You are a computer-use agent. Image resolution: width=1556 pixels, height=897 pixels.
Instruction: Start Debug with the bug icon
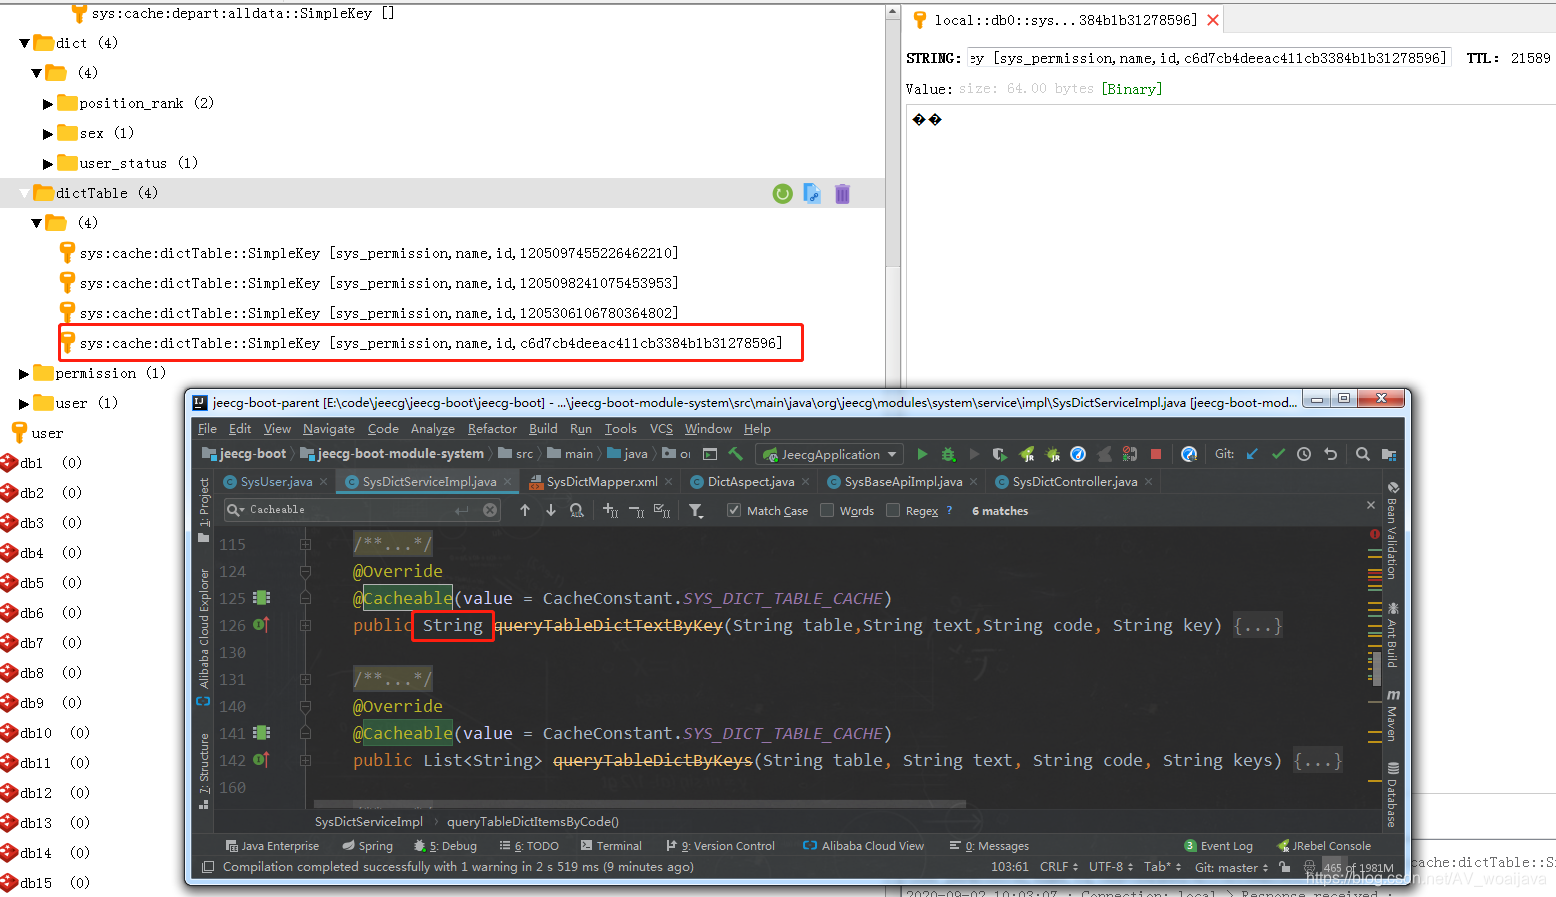pos(948,454)
